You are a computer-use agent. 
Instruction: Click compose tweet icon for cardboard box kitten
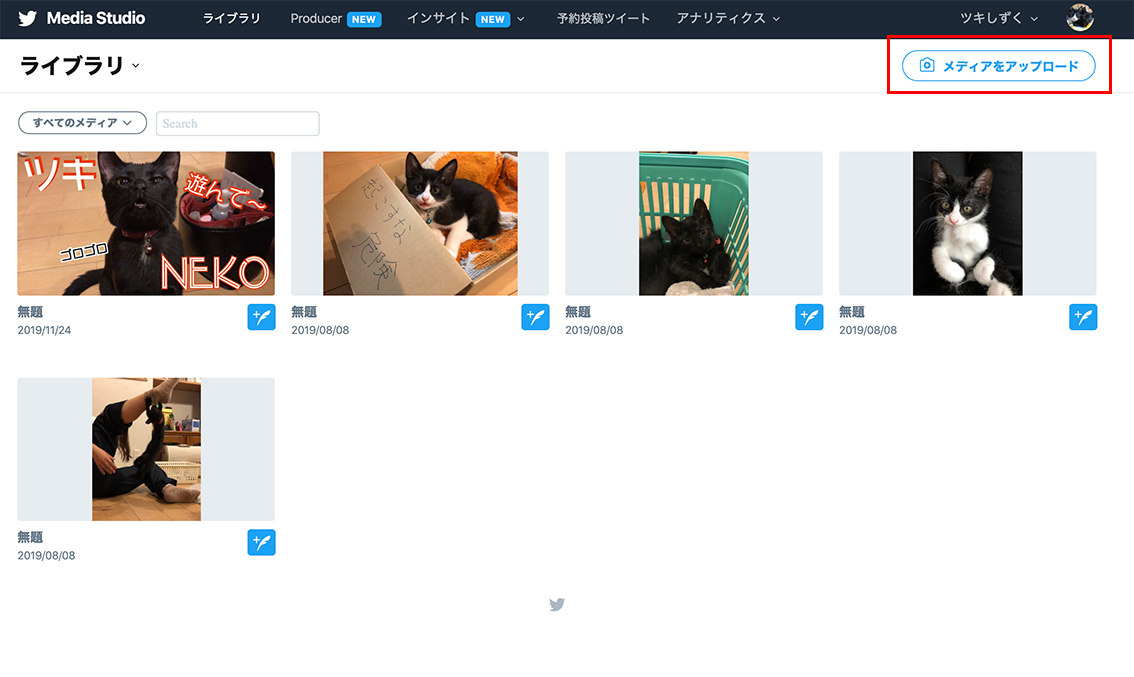(x=535, y=317)
